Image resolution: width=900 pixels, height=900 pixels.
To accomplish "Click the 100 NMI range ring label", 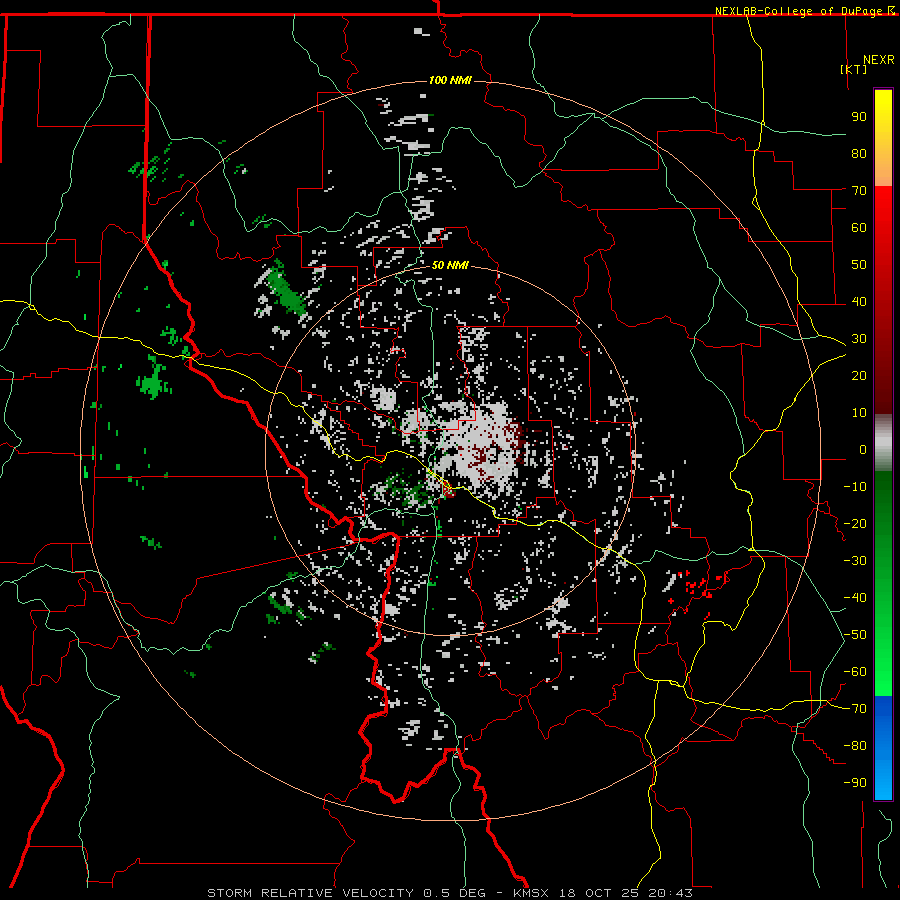I will tap(451, 80).
